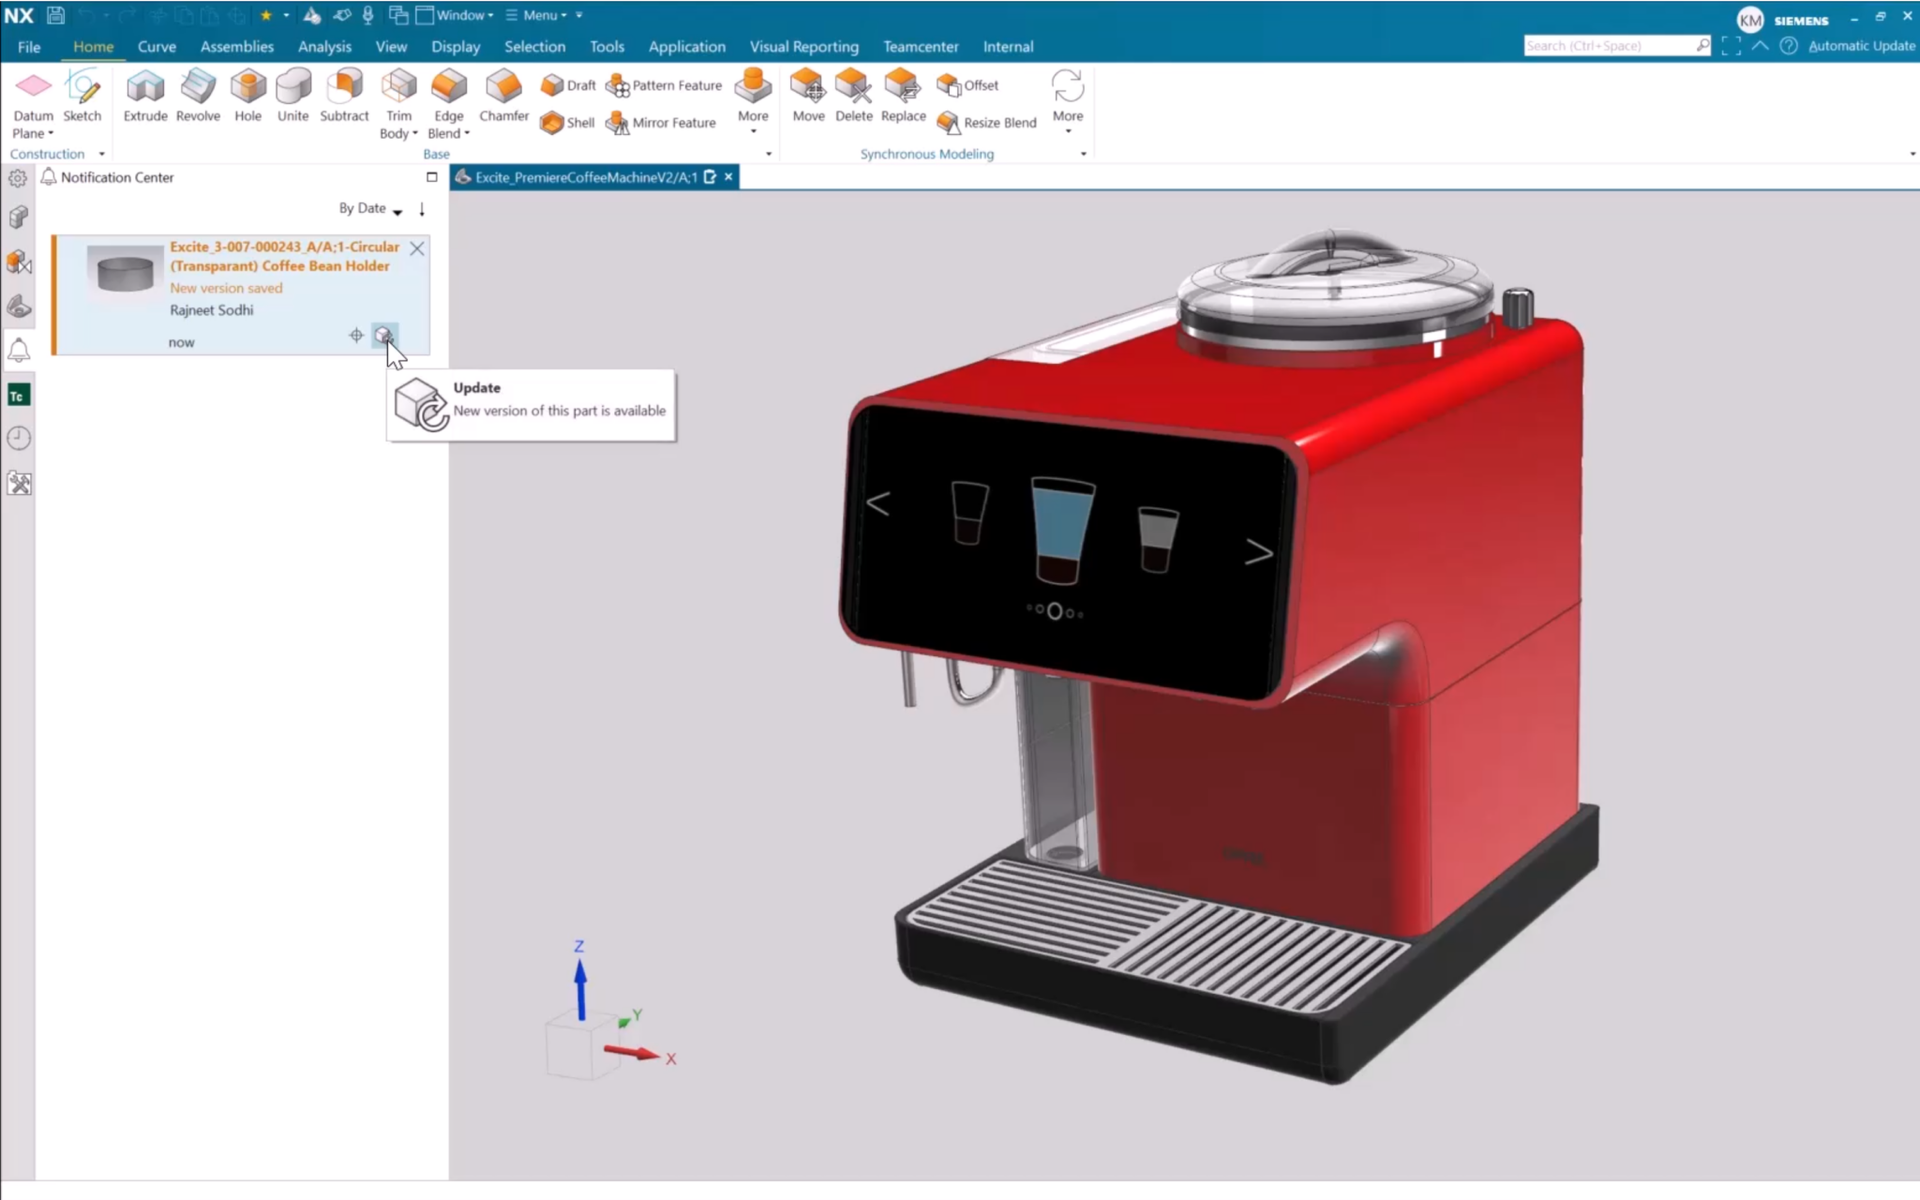Click the Pattern Feature button
1920x1200 pixels.
[664, 86]
